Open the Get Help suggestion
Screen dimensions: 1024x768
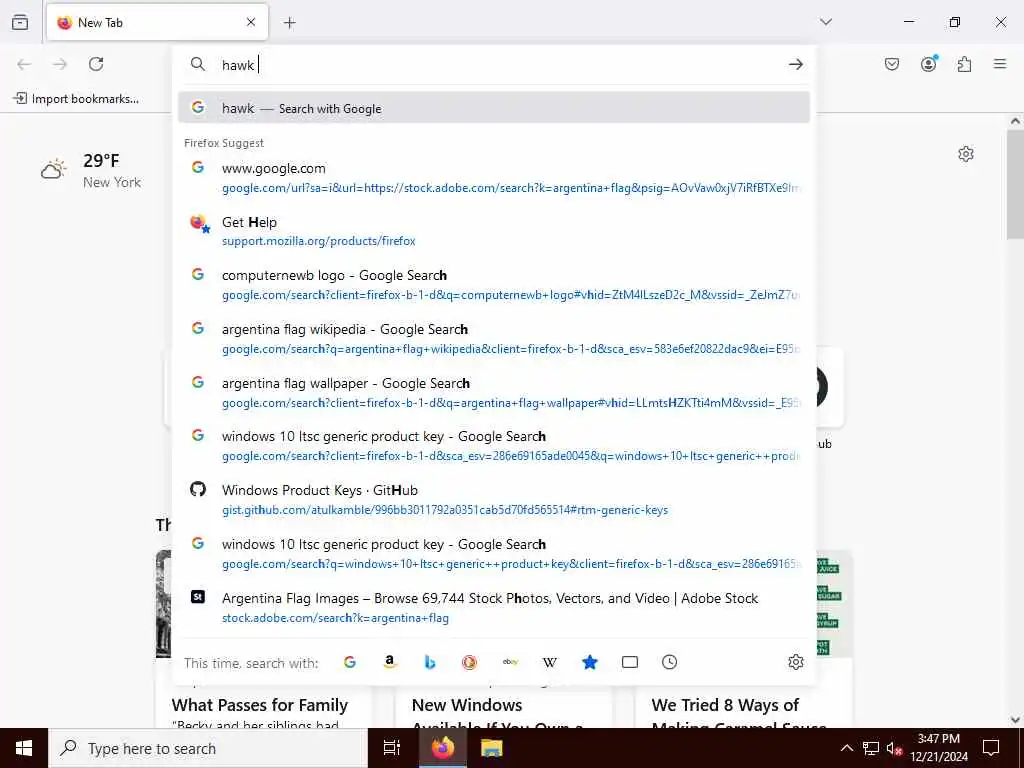tap(494, 231)
